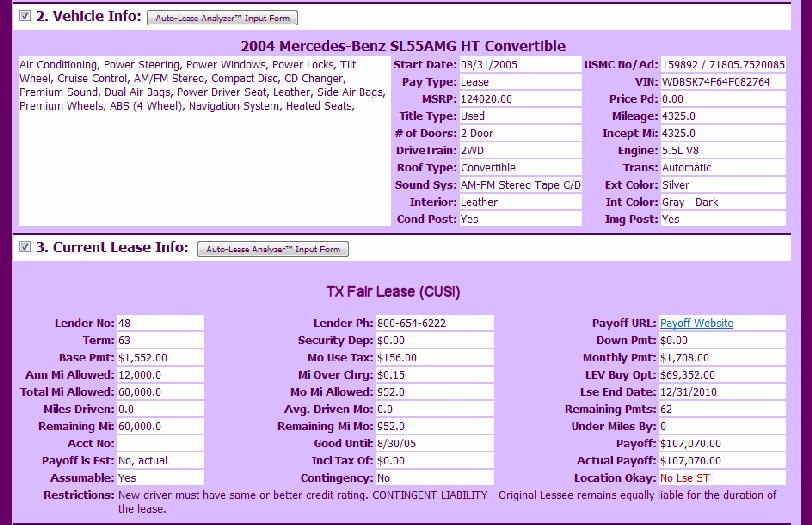The image size is (812, 525).
Task: Click the Interior value Leather
Action: pos(520,202)
